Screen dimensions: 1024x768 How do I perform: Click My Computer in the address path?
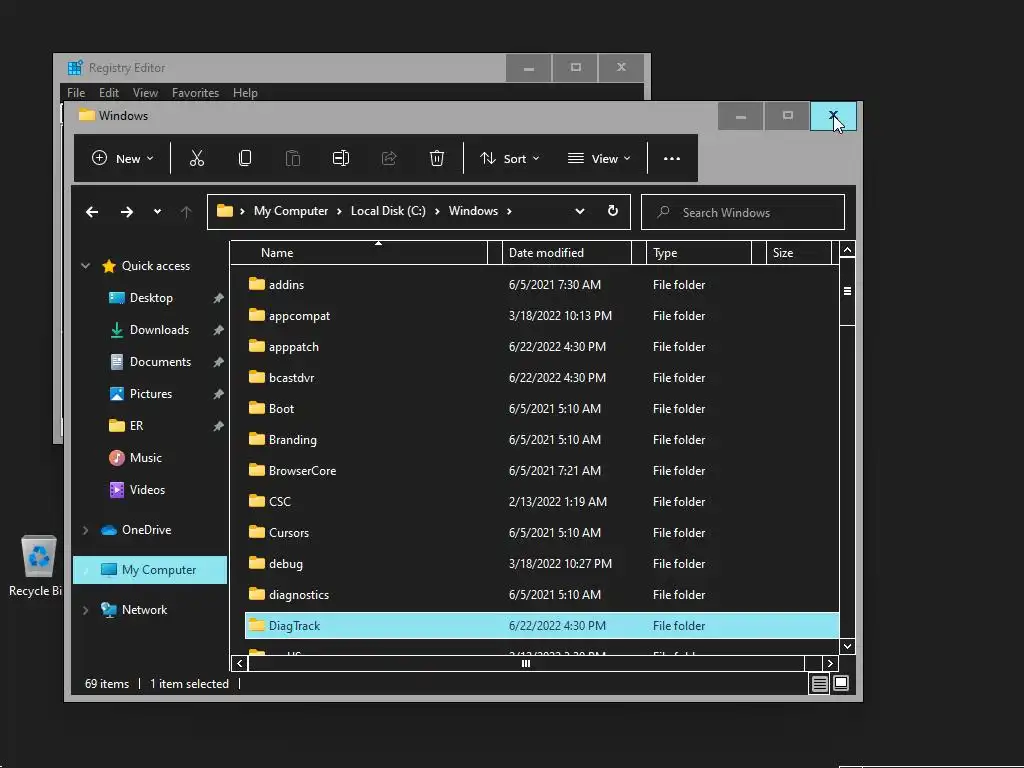291,211
